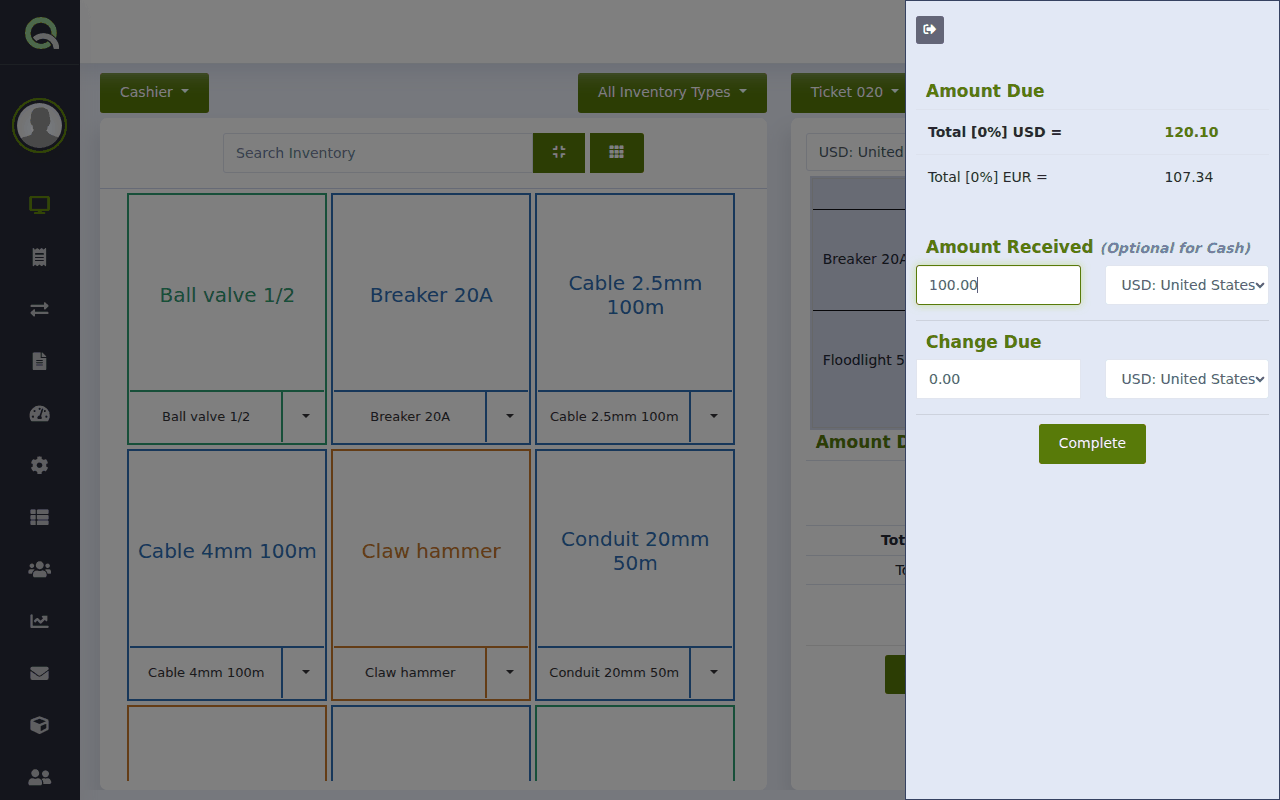Open the box inventory icon in sidebar

[x=40, y=725]
